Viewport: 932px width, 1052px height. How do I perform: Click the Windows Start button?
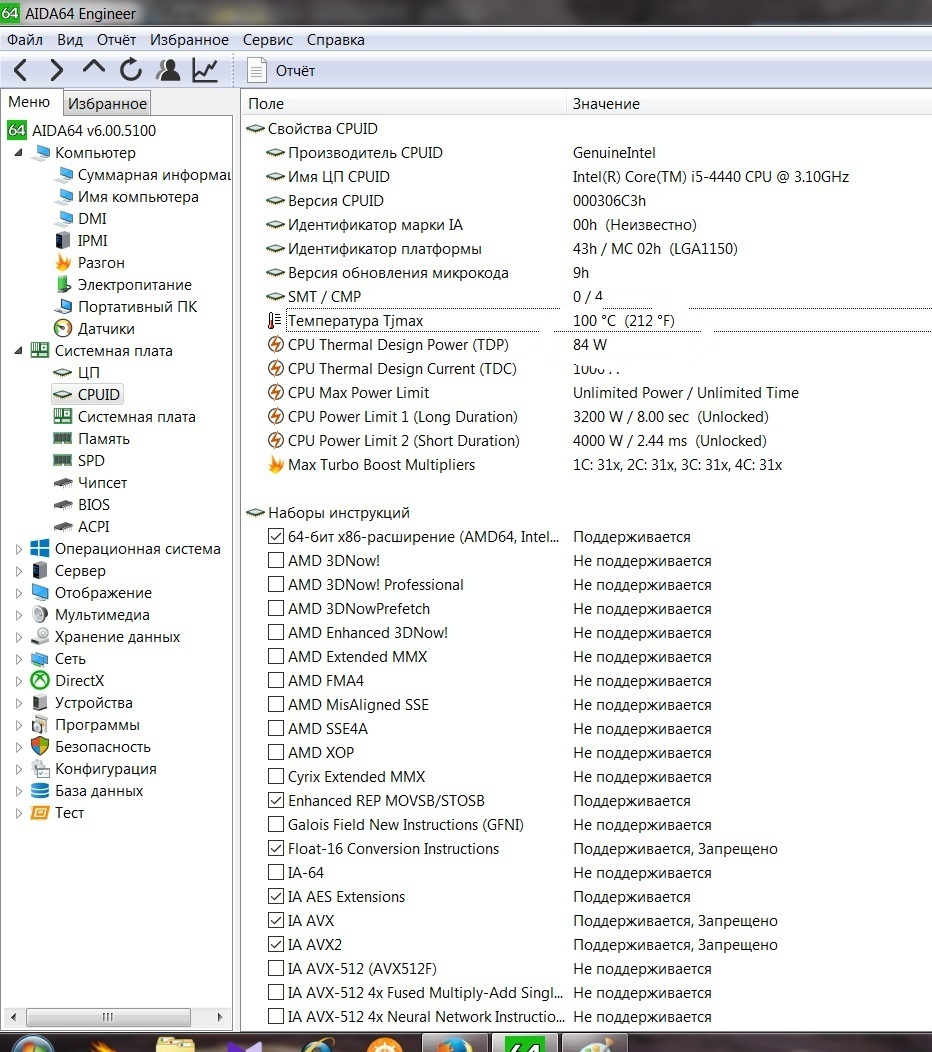point(30,1044)
